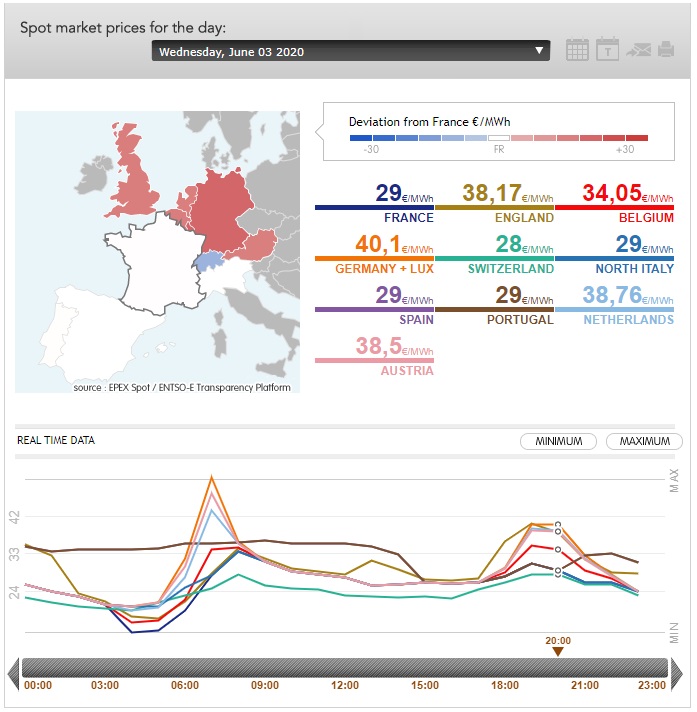
Task: Open the date dropdown Wednesday, June 03 2020
Action: (x=351, y=51)
